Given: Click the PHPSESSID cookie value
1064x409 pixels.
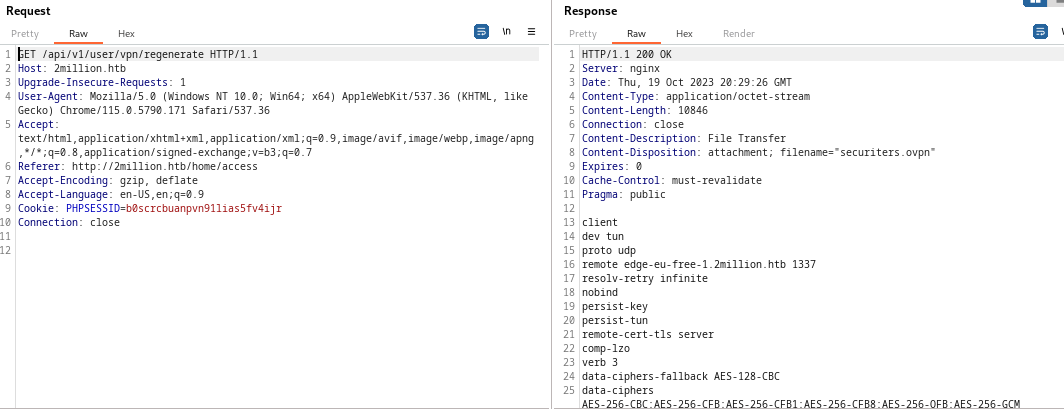Looking at the screenshot, I should coord(203,208).
